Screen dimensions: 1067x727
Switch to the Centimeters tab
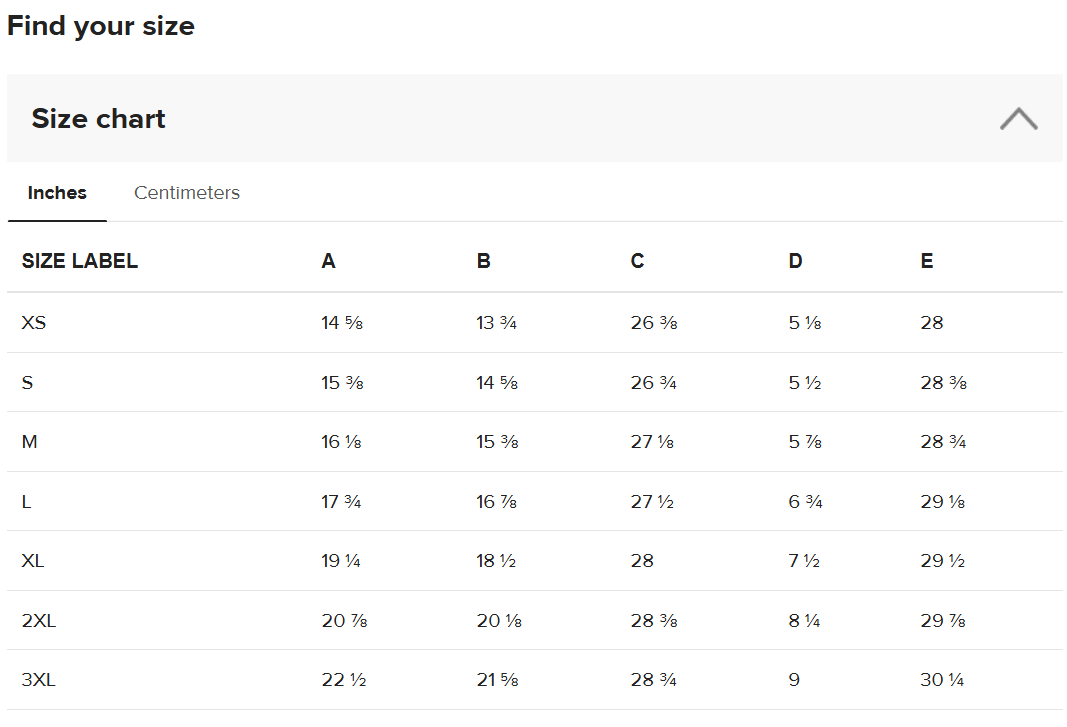pyautogui.click(x=187, y=193)
